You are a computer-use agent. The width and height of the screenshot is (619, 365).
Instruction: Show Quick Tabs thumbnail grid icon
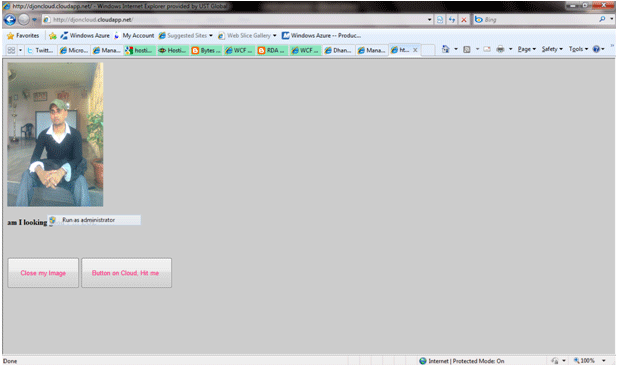point(11,50)
